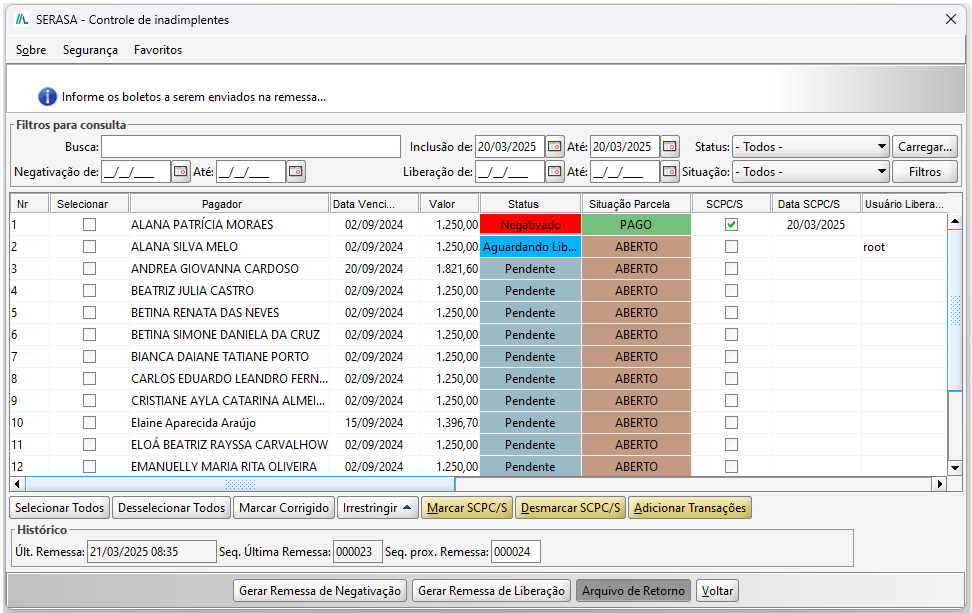Open calendar picker for Liberação Até date

[x=669, y=171]
